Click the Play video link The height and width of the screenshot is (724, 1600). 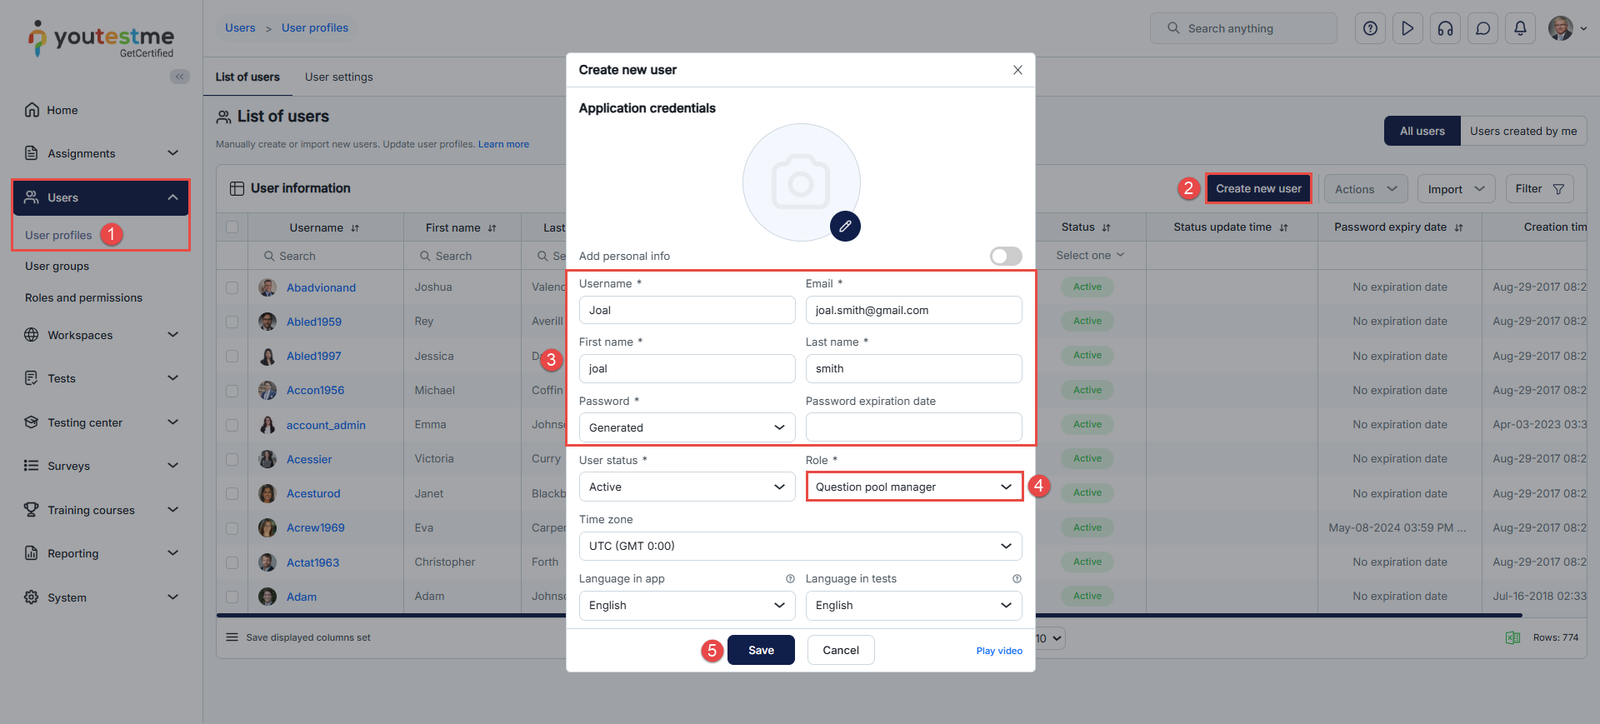pyautogui.click(x=999, y=651)
